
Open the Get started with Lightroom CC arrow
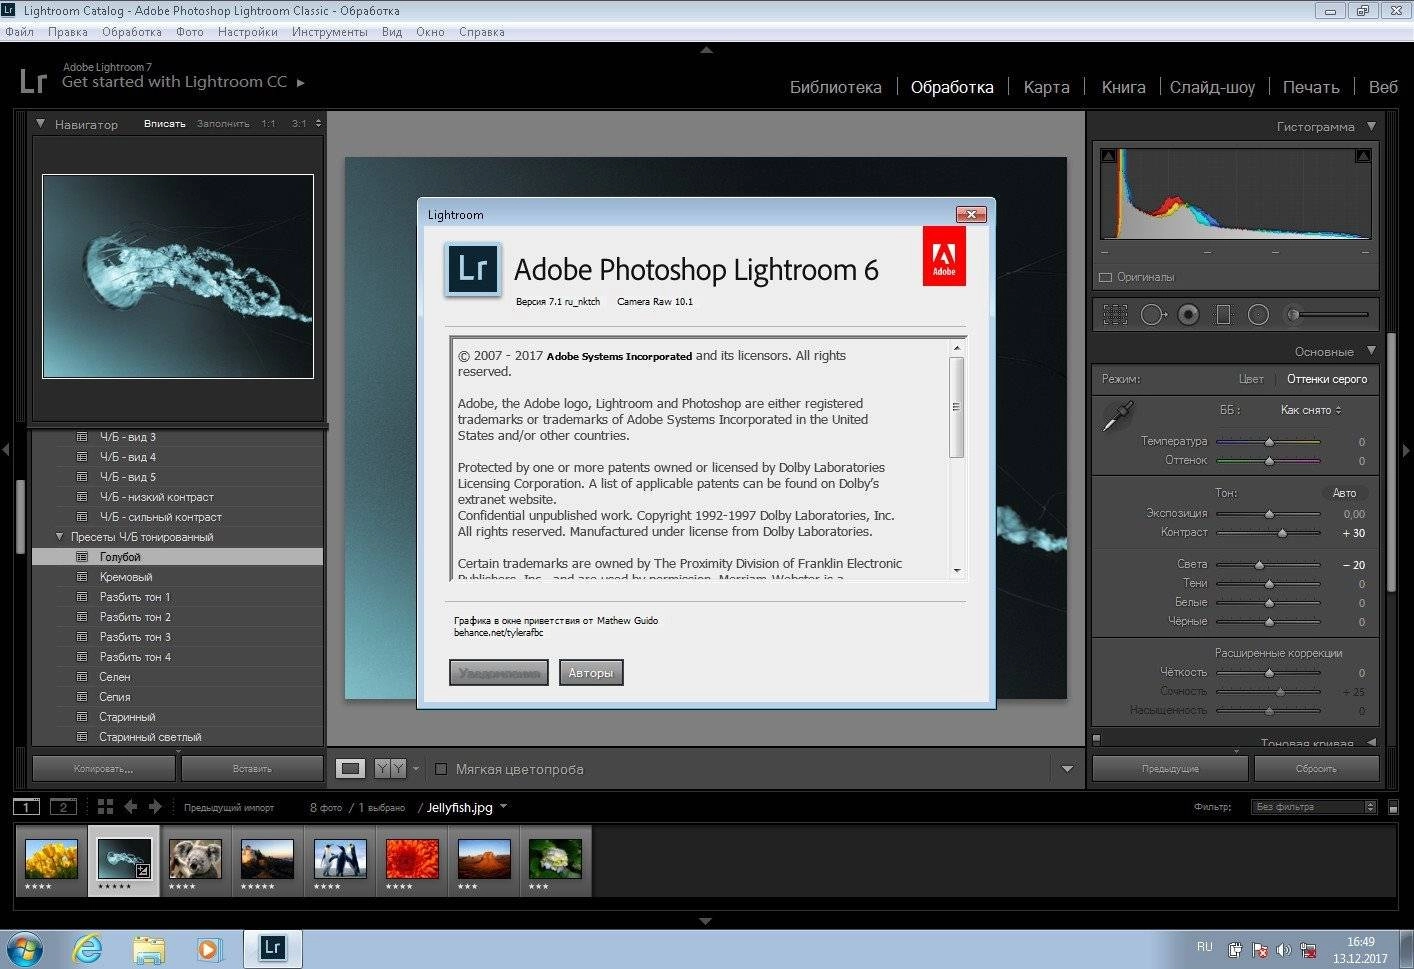(300, 83)
